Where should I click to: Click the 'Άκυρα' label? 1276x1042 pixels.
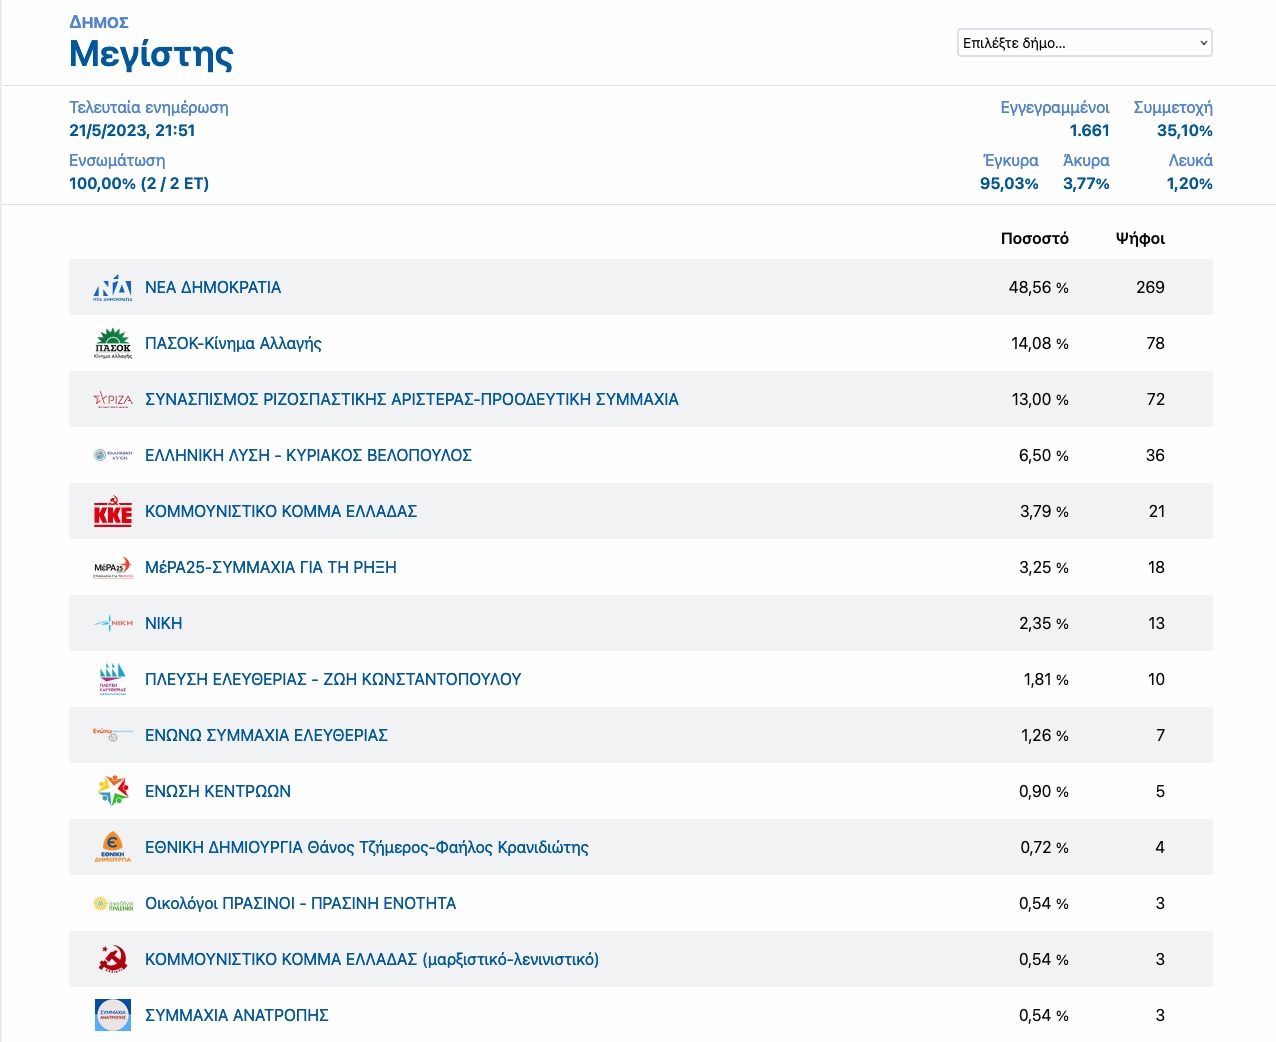point(1086,160)
